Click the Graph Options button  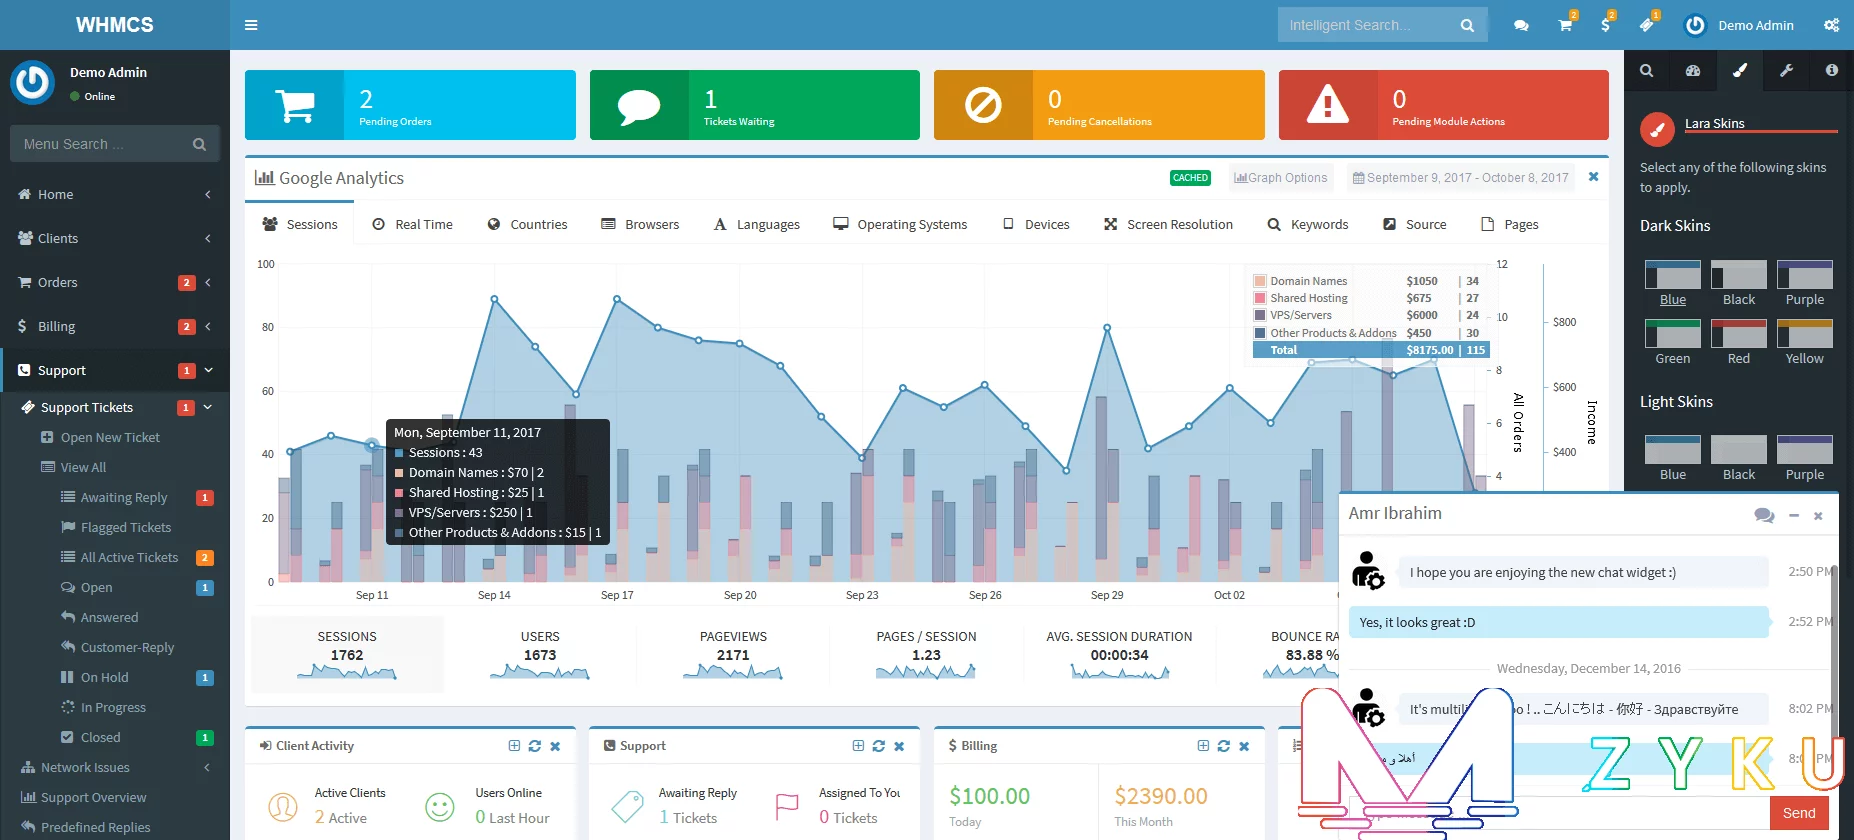pos(1281,178)
